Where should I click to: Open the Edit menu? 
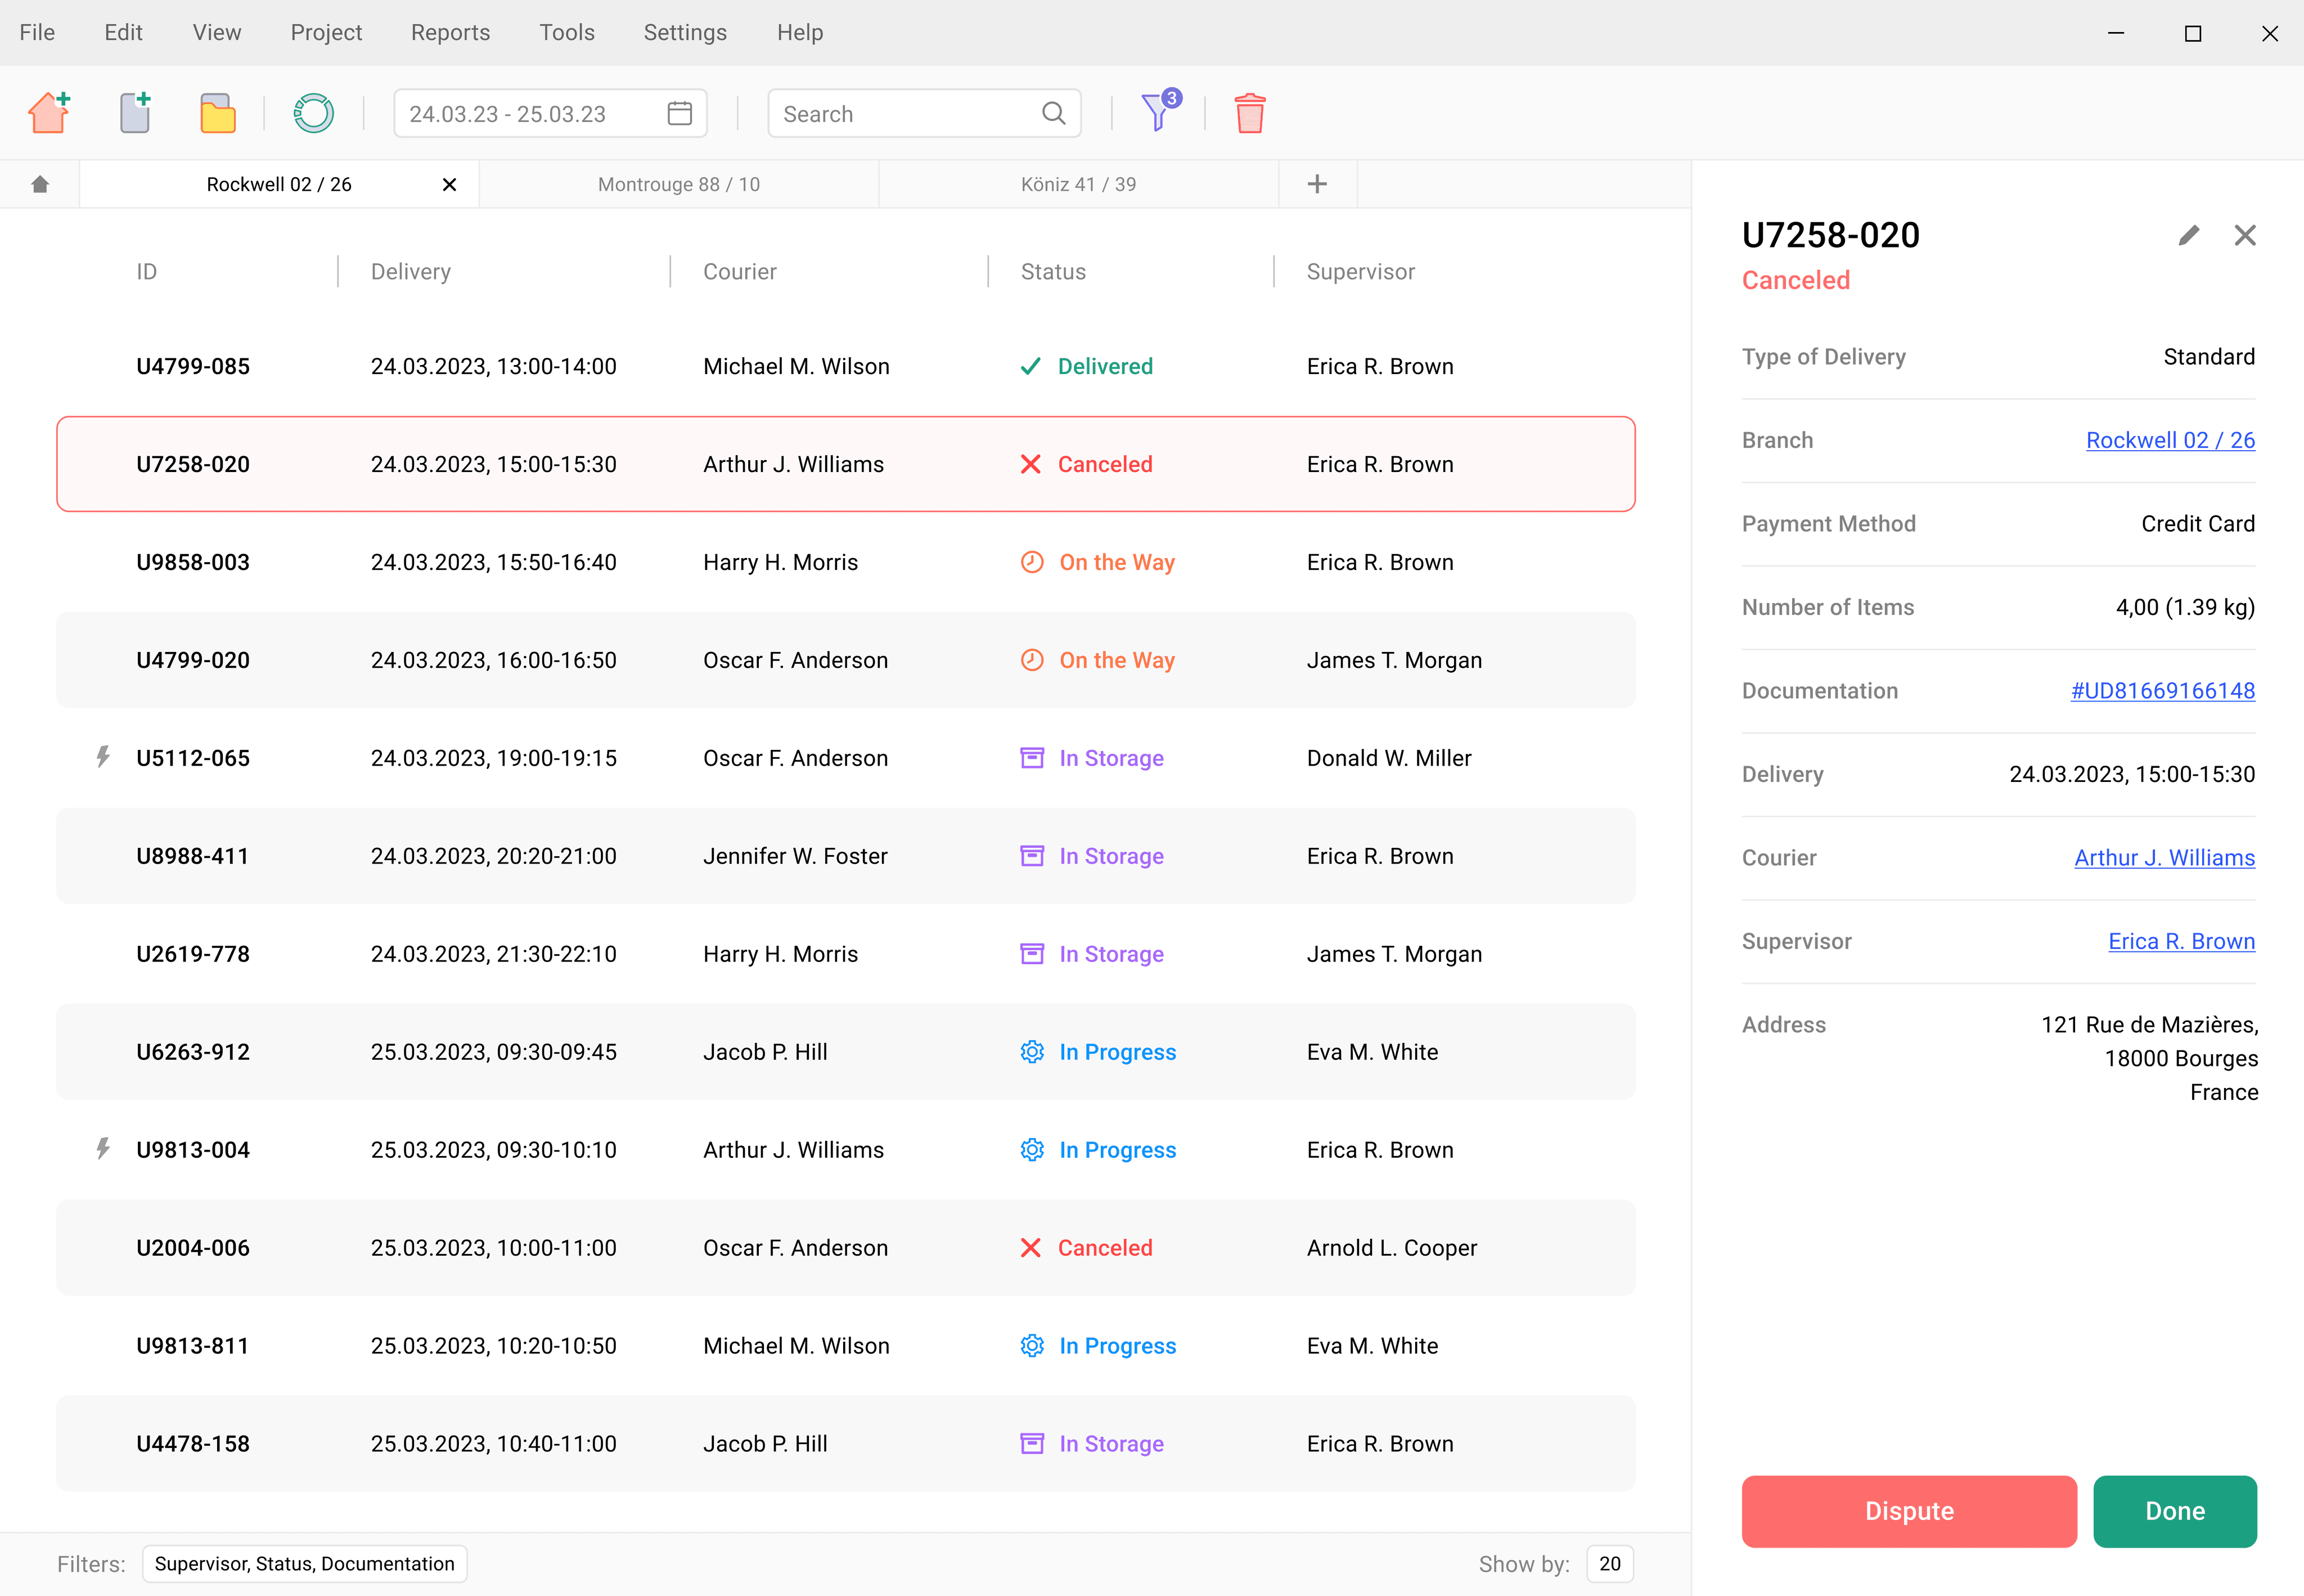point(123,32)
